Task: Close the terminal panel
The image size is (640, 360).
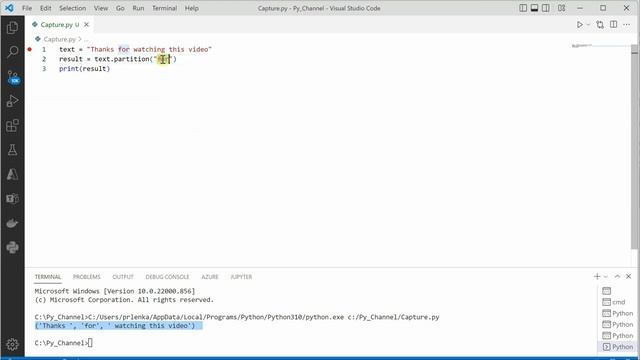Action: coord(629,276)
